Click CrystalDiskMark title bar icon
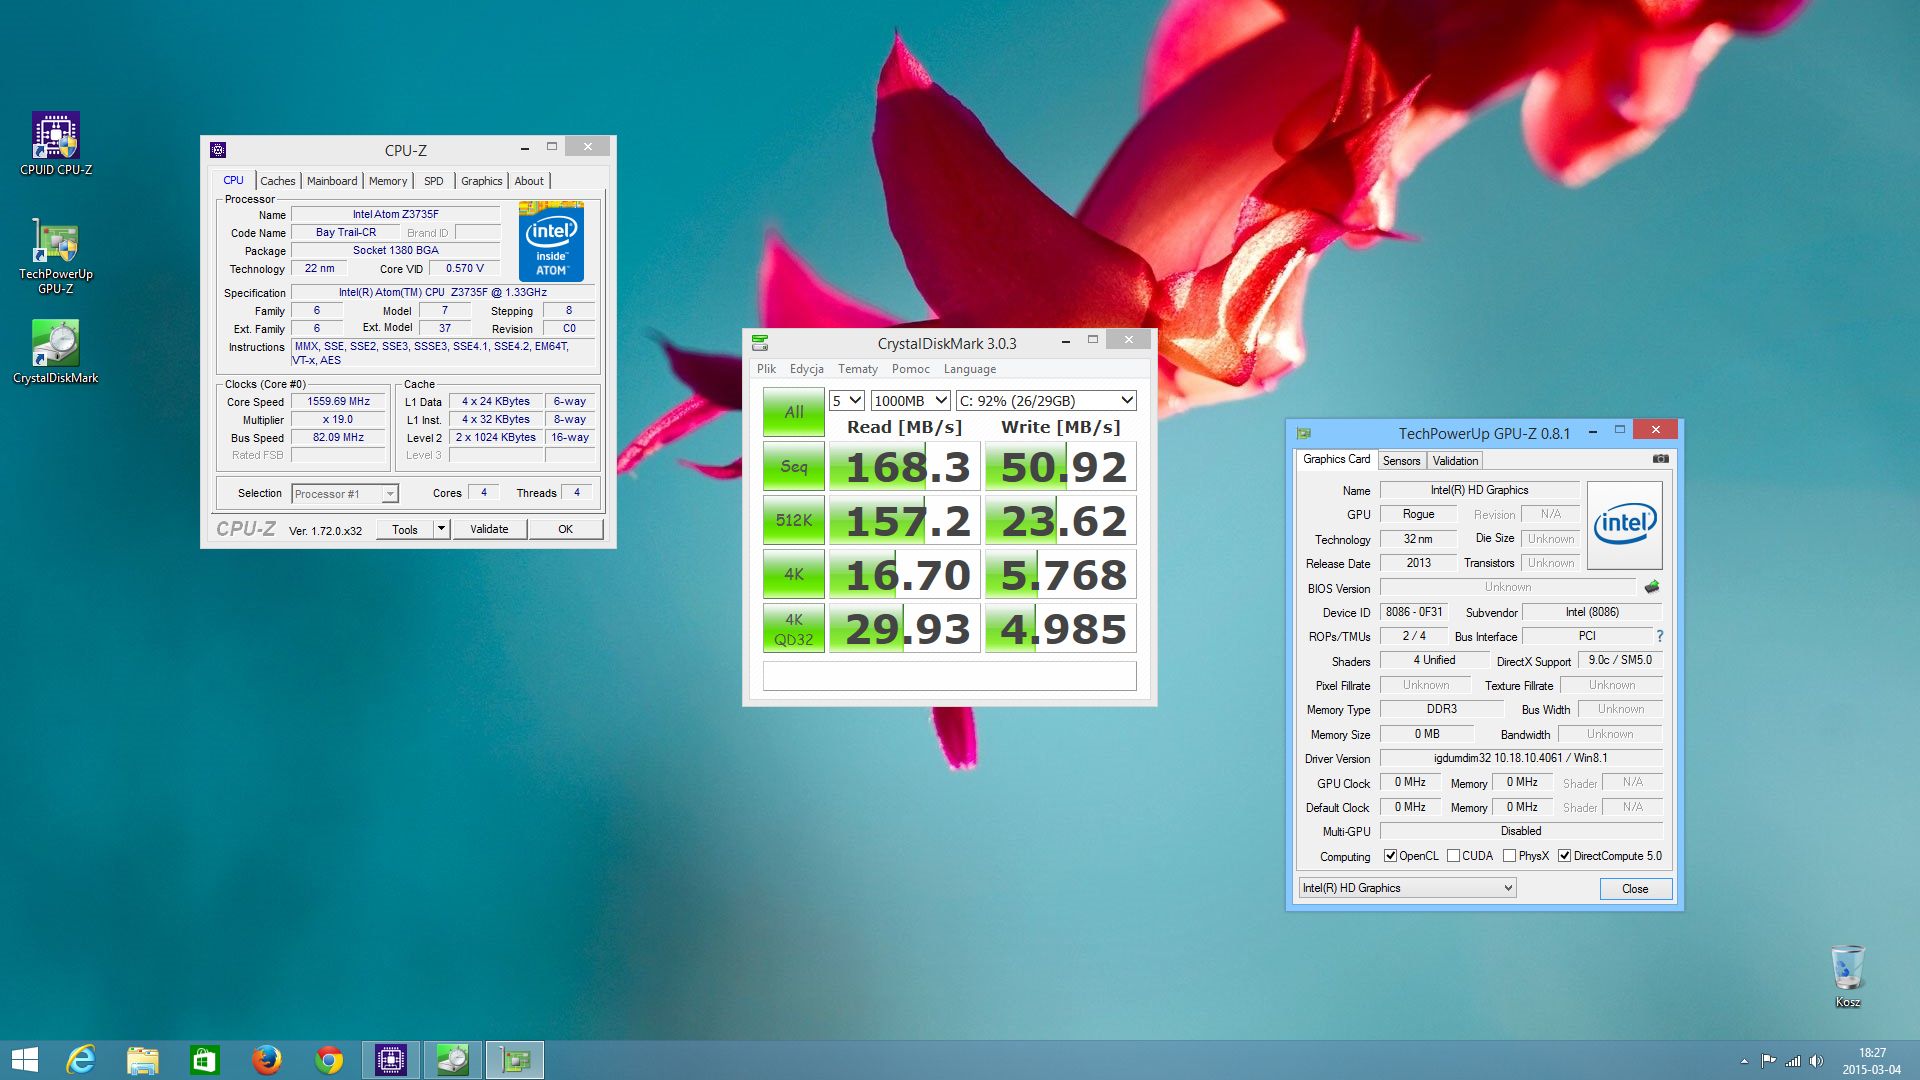The height and width of the screenshot is (1080, 1920). (x=760, y=343)
